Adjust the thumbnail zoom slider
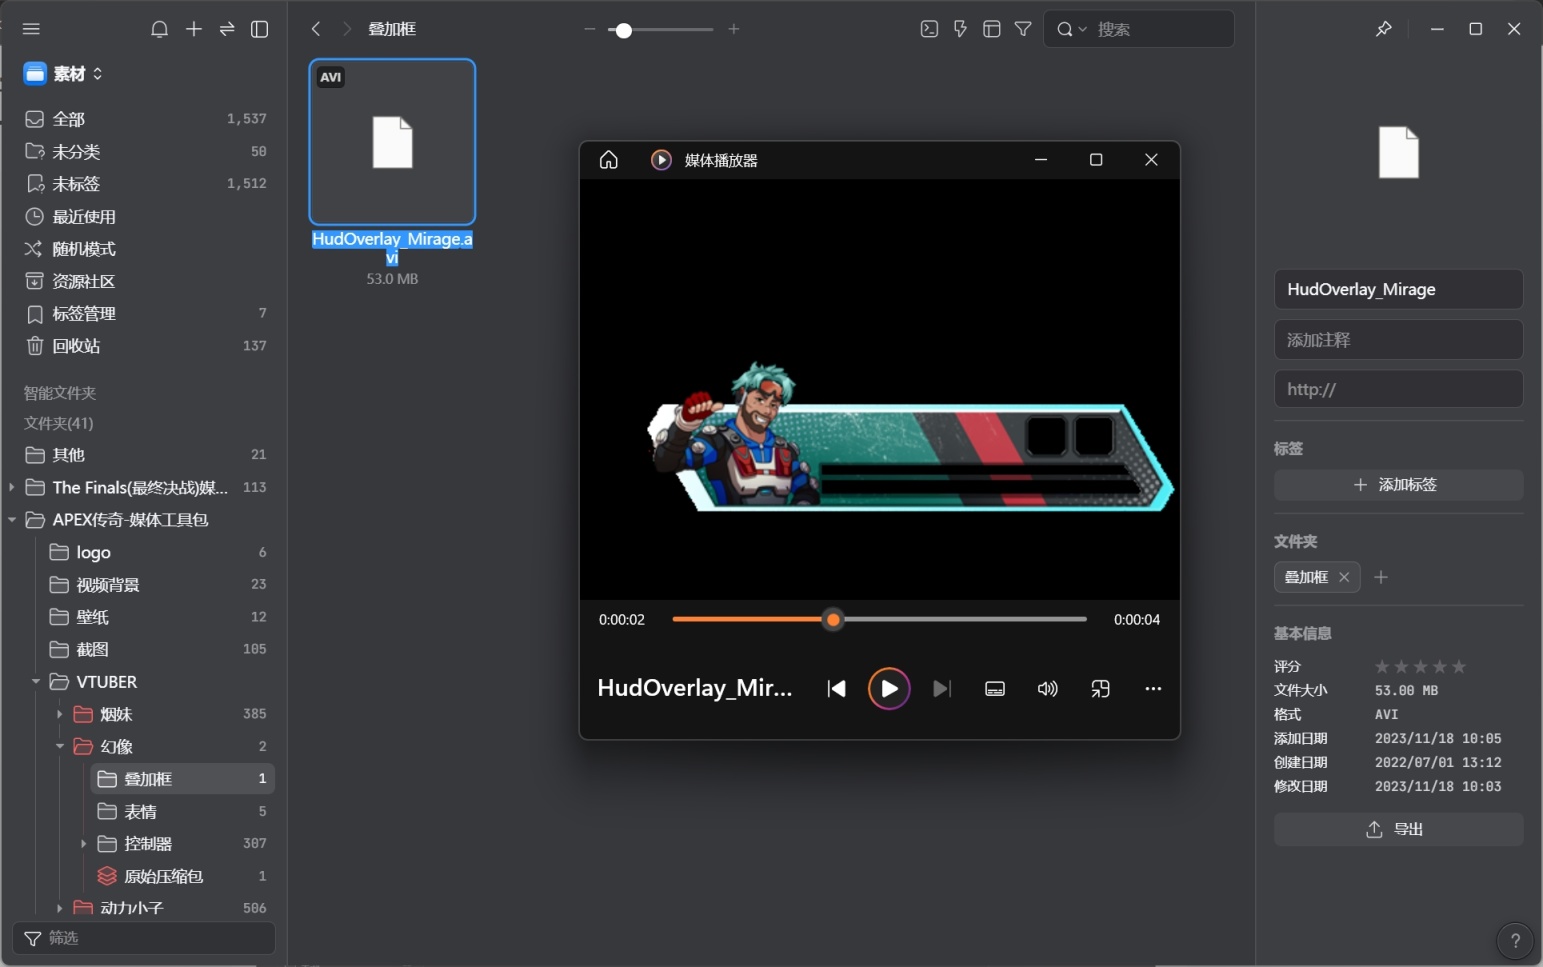This screenshot has height=967, width=1543. (661, 30)
